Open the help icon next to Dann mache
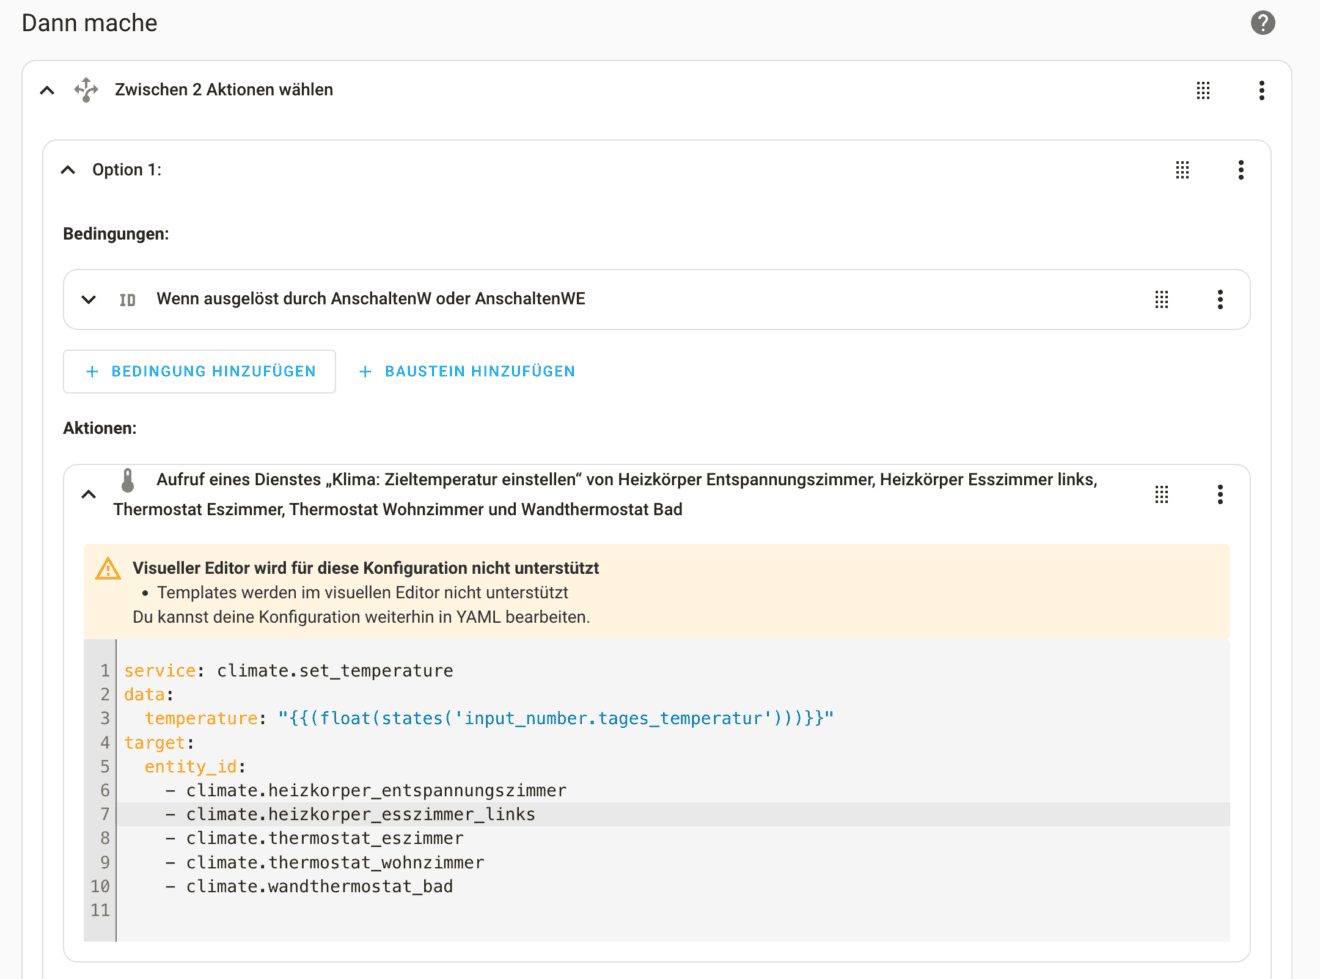Viewport: 1320px width, 979px height. click(1262, 23)
